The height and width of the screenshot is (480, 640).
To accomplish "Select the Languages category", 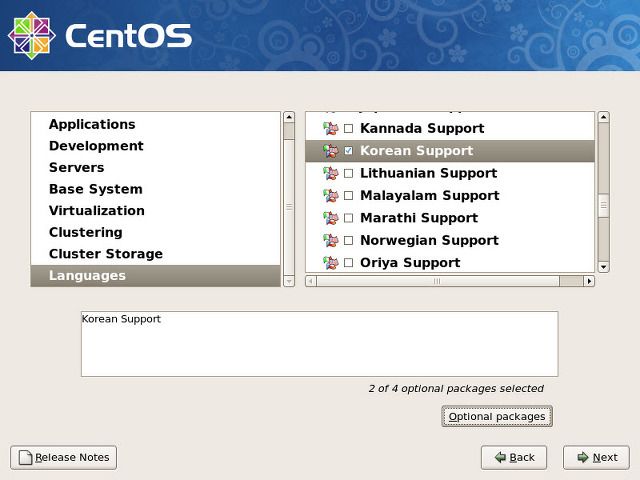I will click(156, 276).
